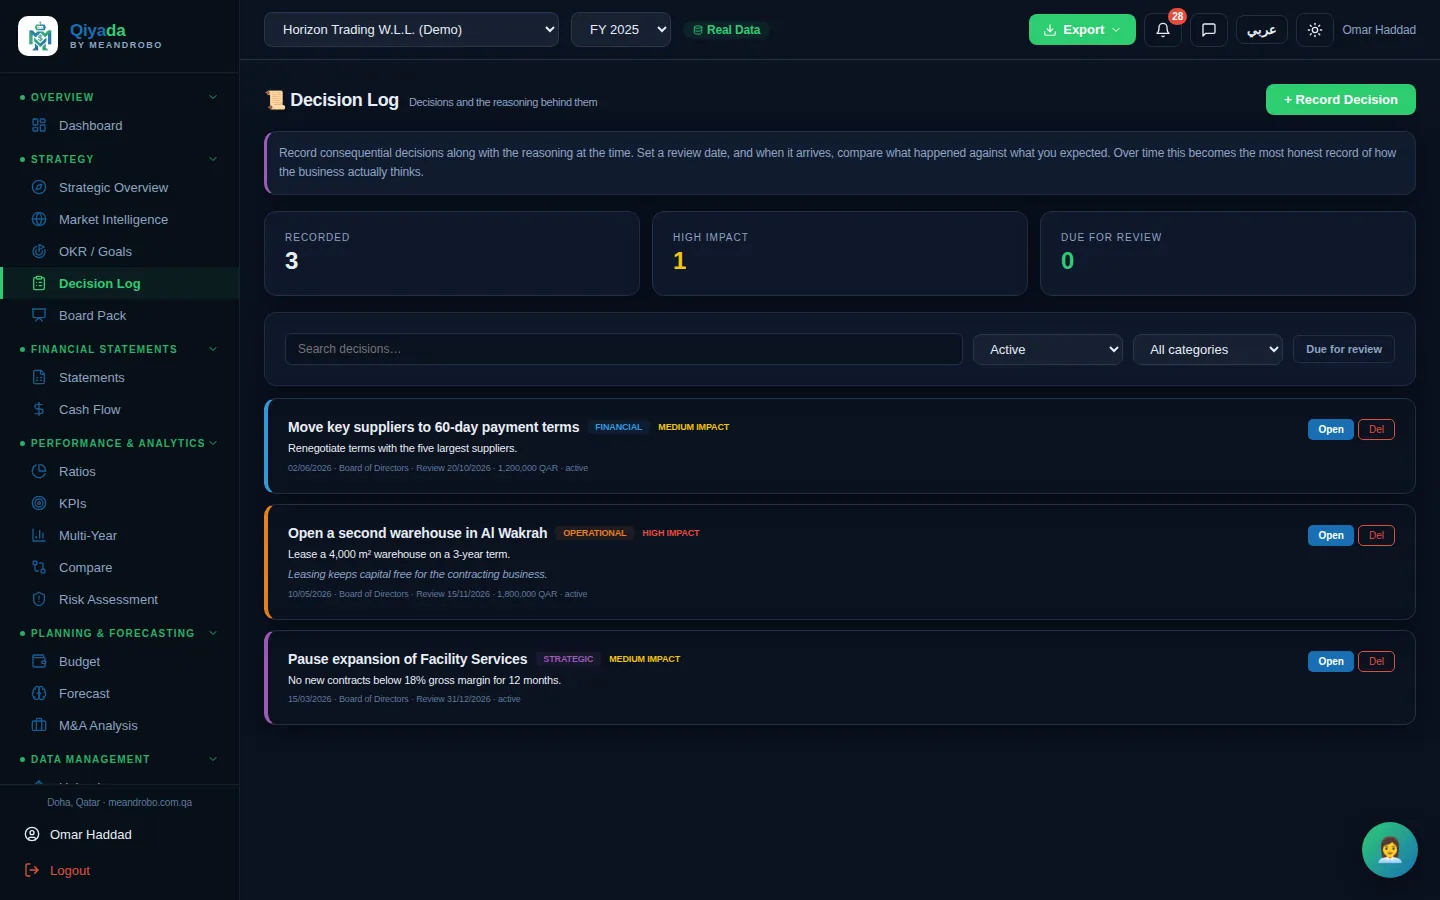Click the Cash Flow dollar icon
The image size is (1440, 900).
tap(39, 409)
